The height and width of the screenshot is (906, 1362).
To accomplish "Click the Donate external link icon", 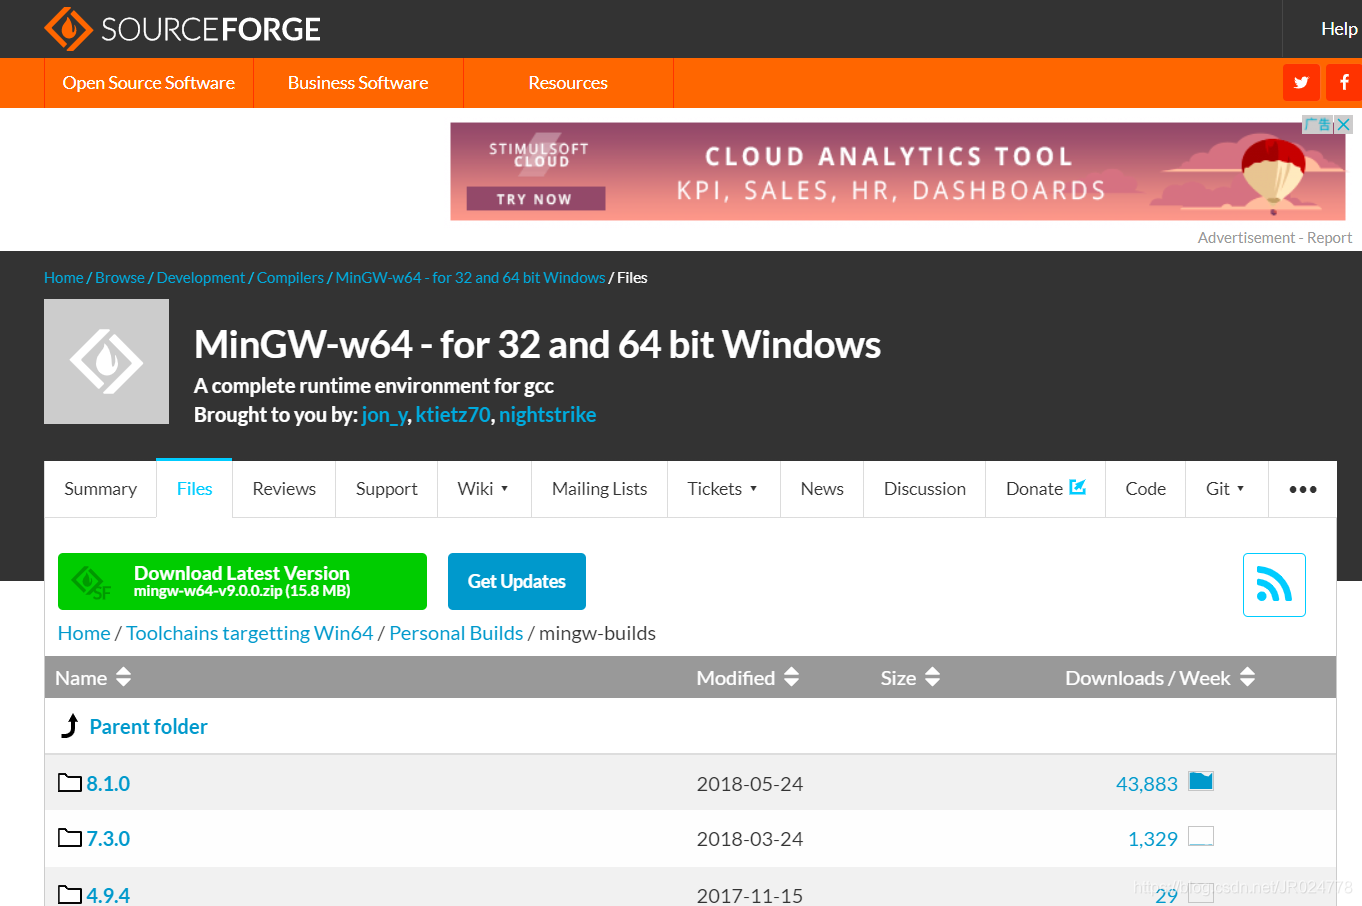I will (x=1077, y=487).
